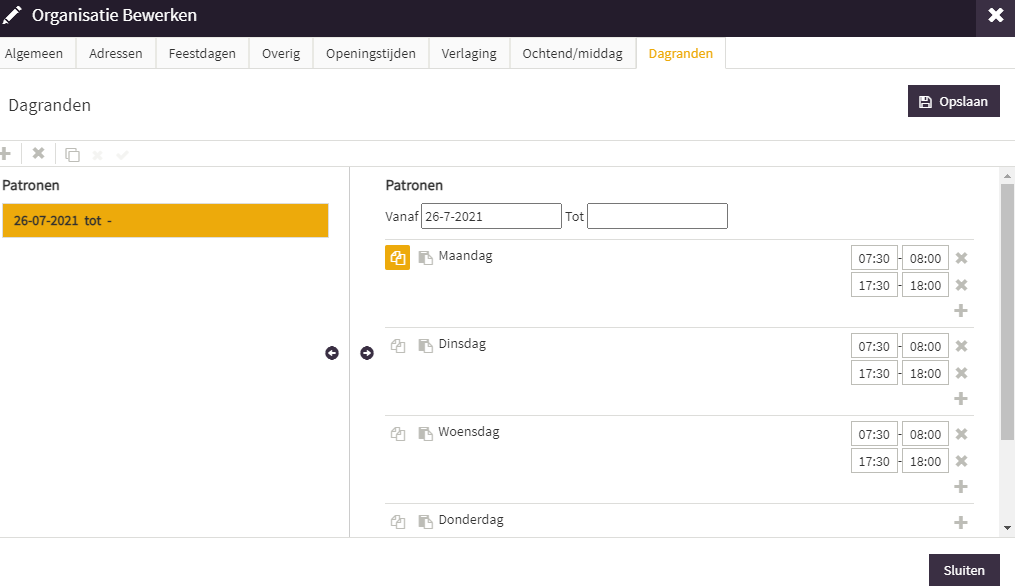Remove Dinsdag's 17:30-18:00 slot
Image resolution: width=1015 pixels, height=588 pixels.
pos(961,373)
